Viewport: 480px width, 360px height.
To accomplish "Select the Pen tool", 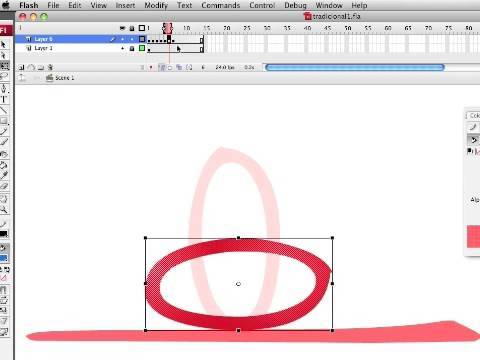I will pyautogui.click(x=4, y=88).
